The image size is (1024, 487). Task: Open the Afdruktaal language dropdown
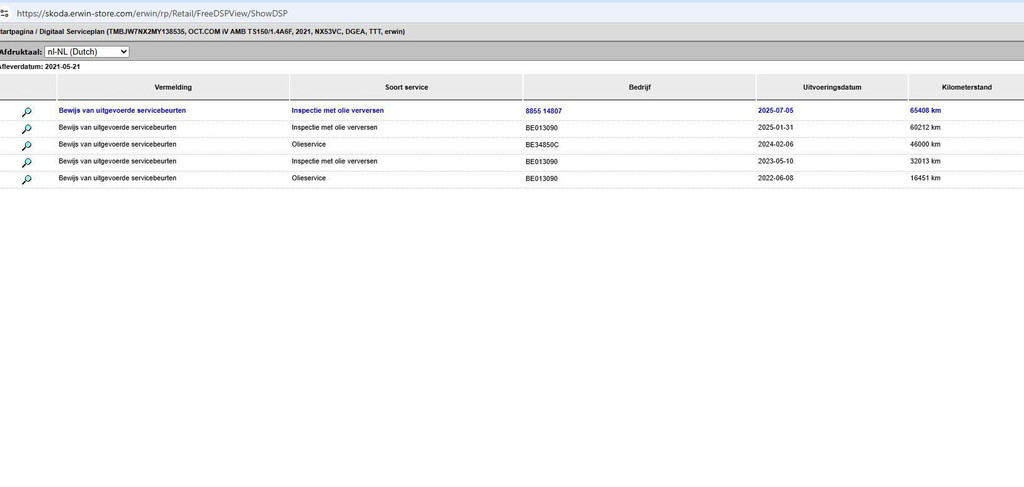point(87,51)
